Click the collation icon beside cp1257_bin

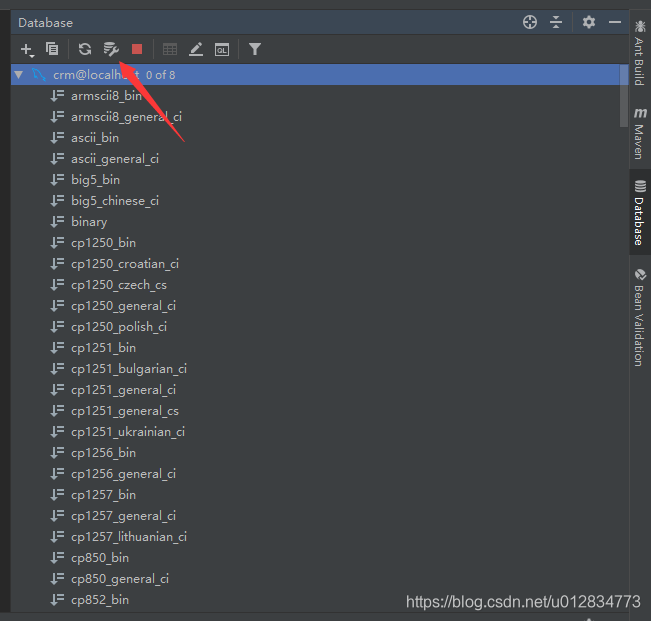(x=57, y=494)
